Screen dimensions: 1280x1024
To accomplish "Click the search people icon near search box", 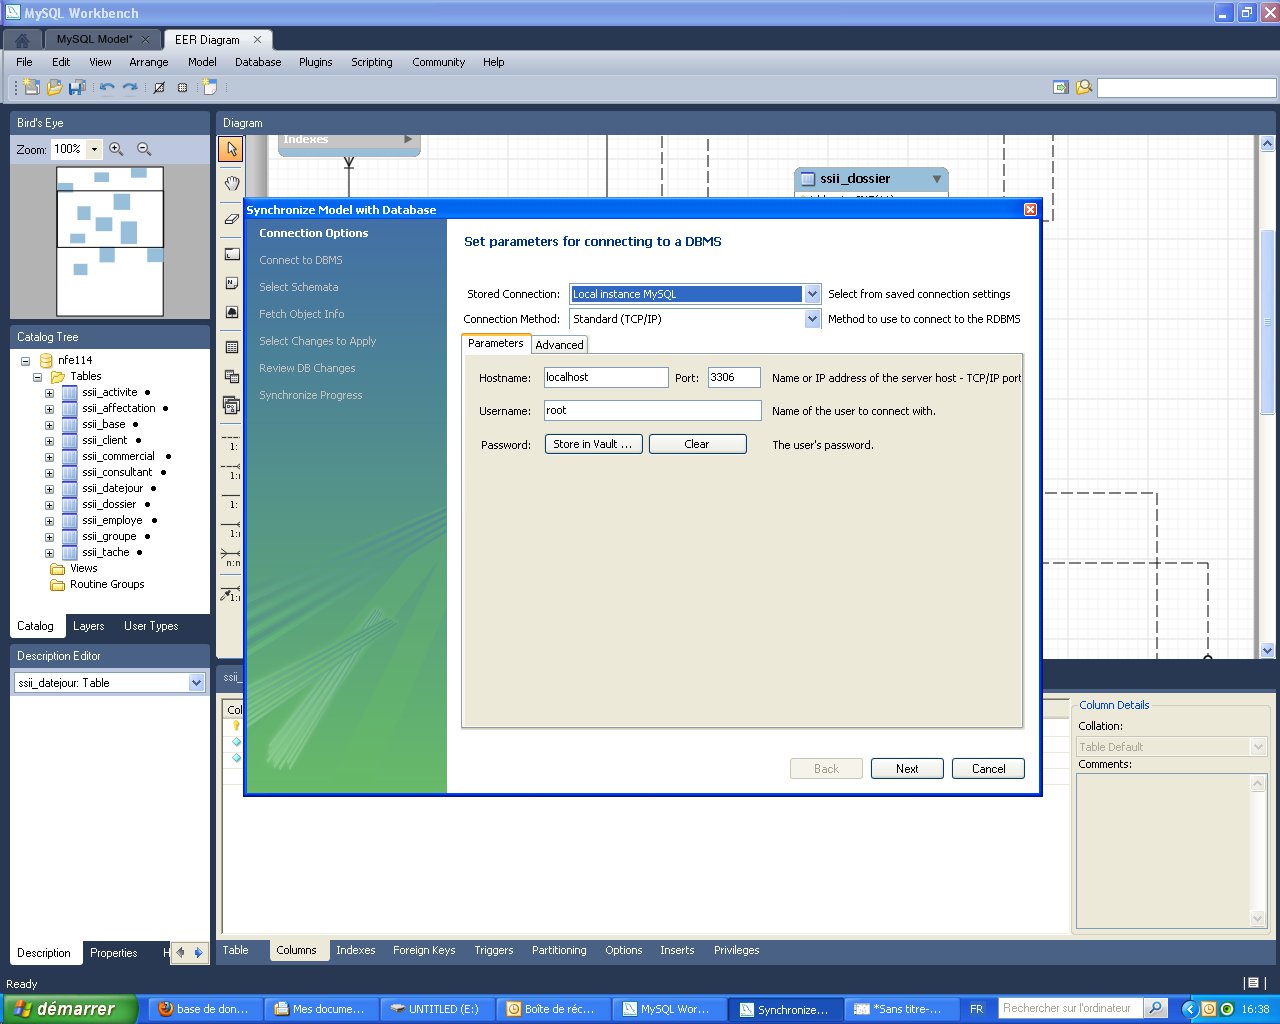I will 1083,87.
